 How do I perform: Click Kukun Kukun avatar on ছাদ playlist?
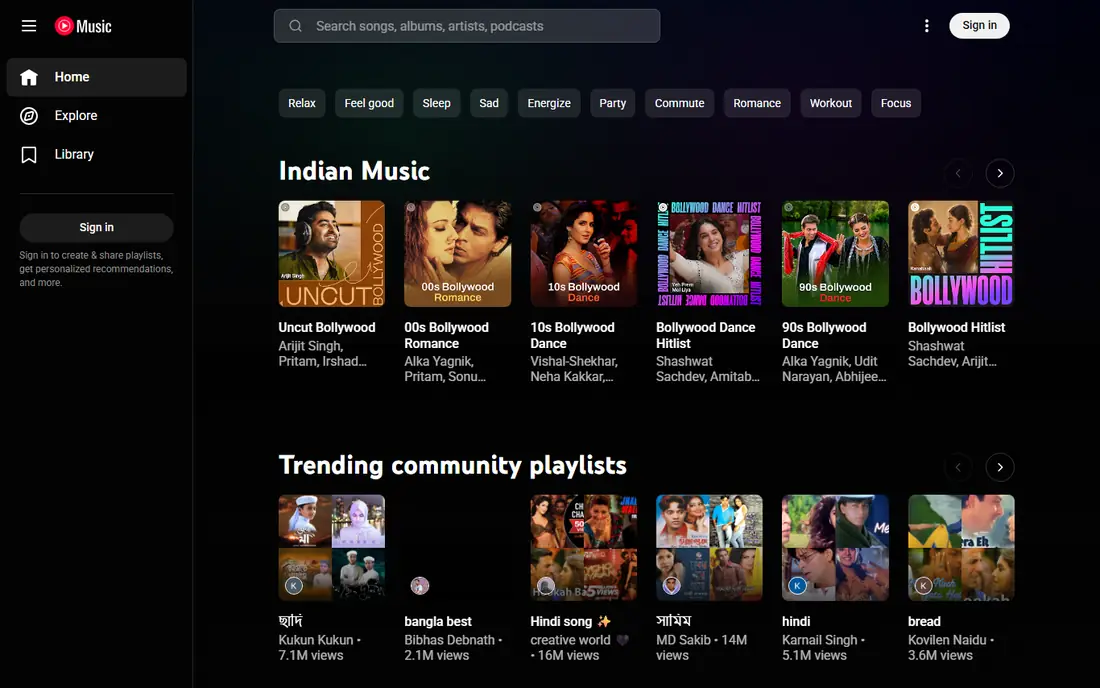point(294,586)
